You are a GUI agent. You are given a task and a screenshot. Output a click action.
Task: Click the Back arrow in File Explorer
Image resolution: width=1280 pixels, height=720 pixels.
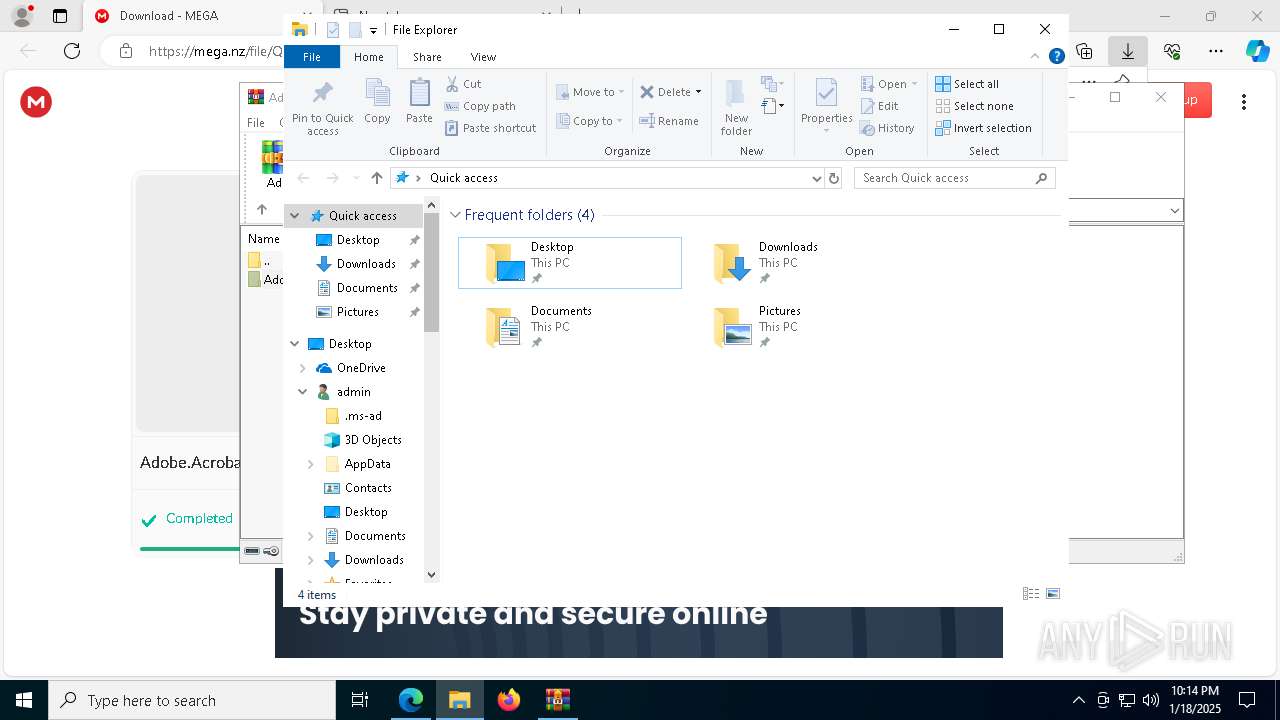[303, 178]
